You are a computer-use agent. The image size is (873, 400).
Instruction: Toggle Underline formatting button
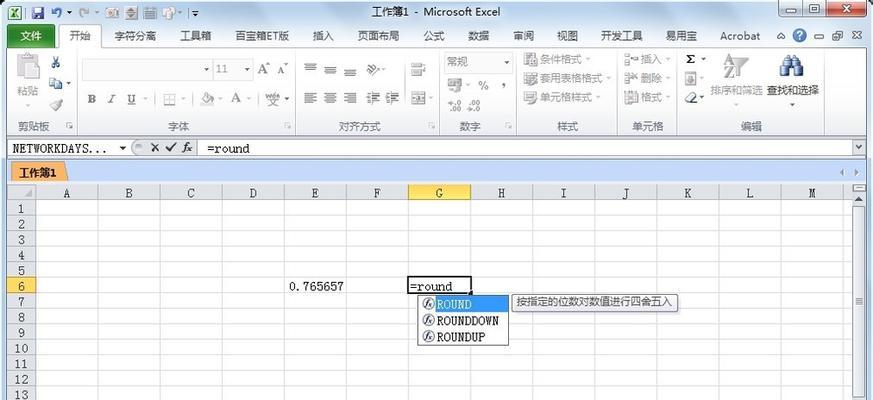(131, 99)
